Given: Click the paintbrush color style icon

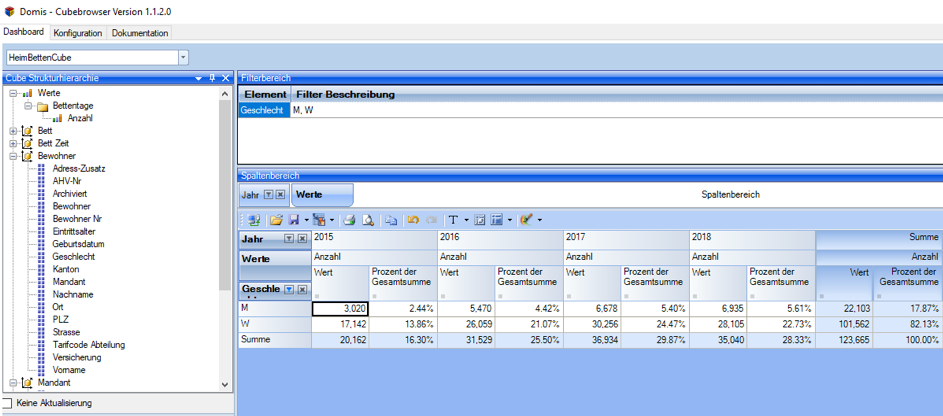Looking at the screenshot, I should [x=527, y=220].
